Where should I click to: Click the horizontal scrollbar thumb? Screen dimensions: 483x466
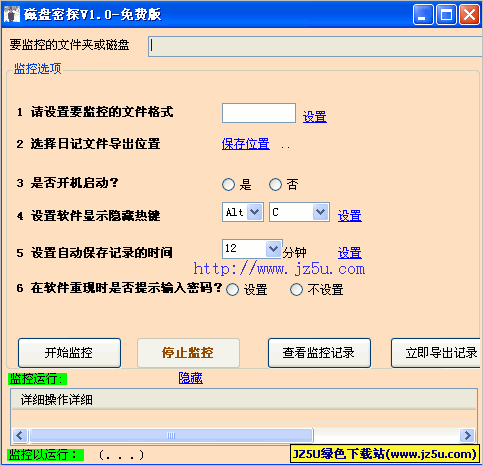coord(171,435)
